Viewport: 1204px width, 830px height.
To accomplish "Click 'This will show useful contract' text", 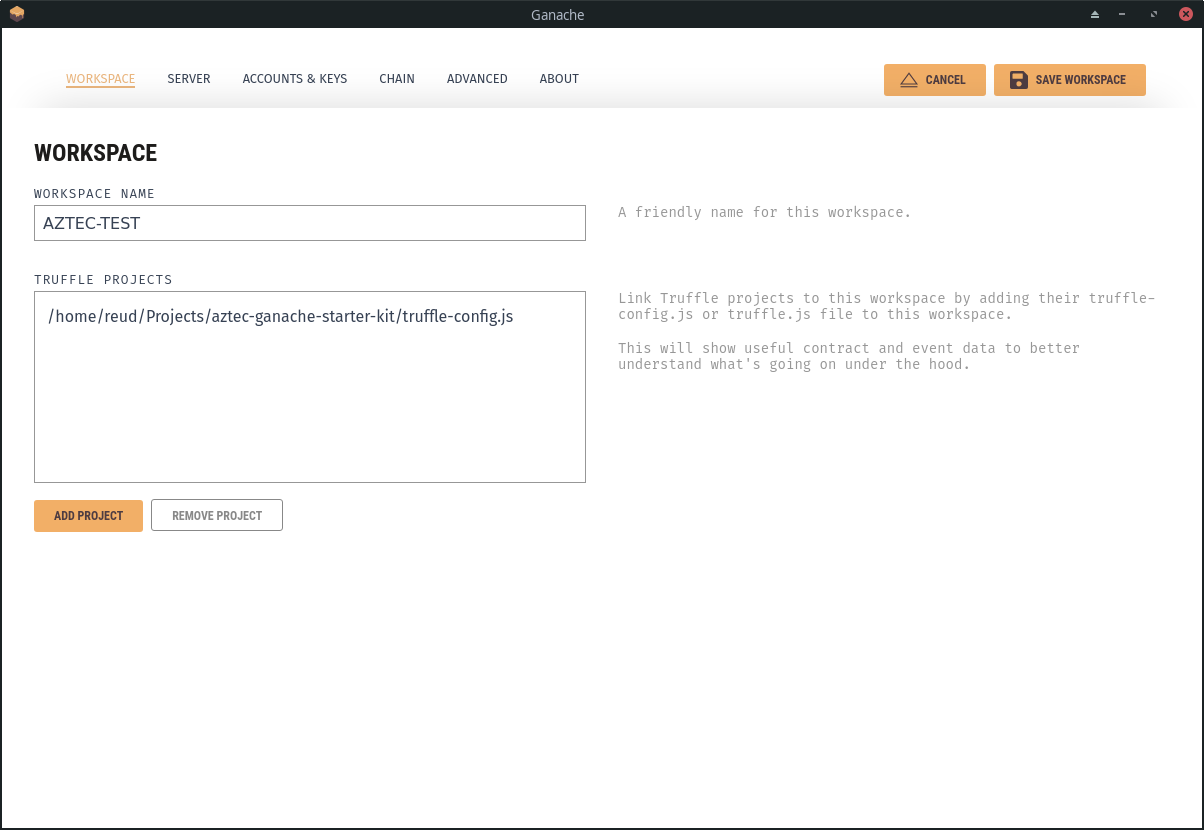I will pyautogui.click(x=849, y=356).
